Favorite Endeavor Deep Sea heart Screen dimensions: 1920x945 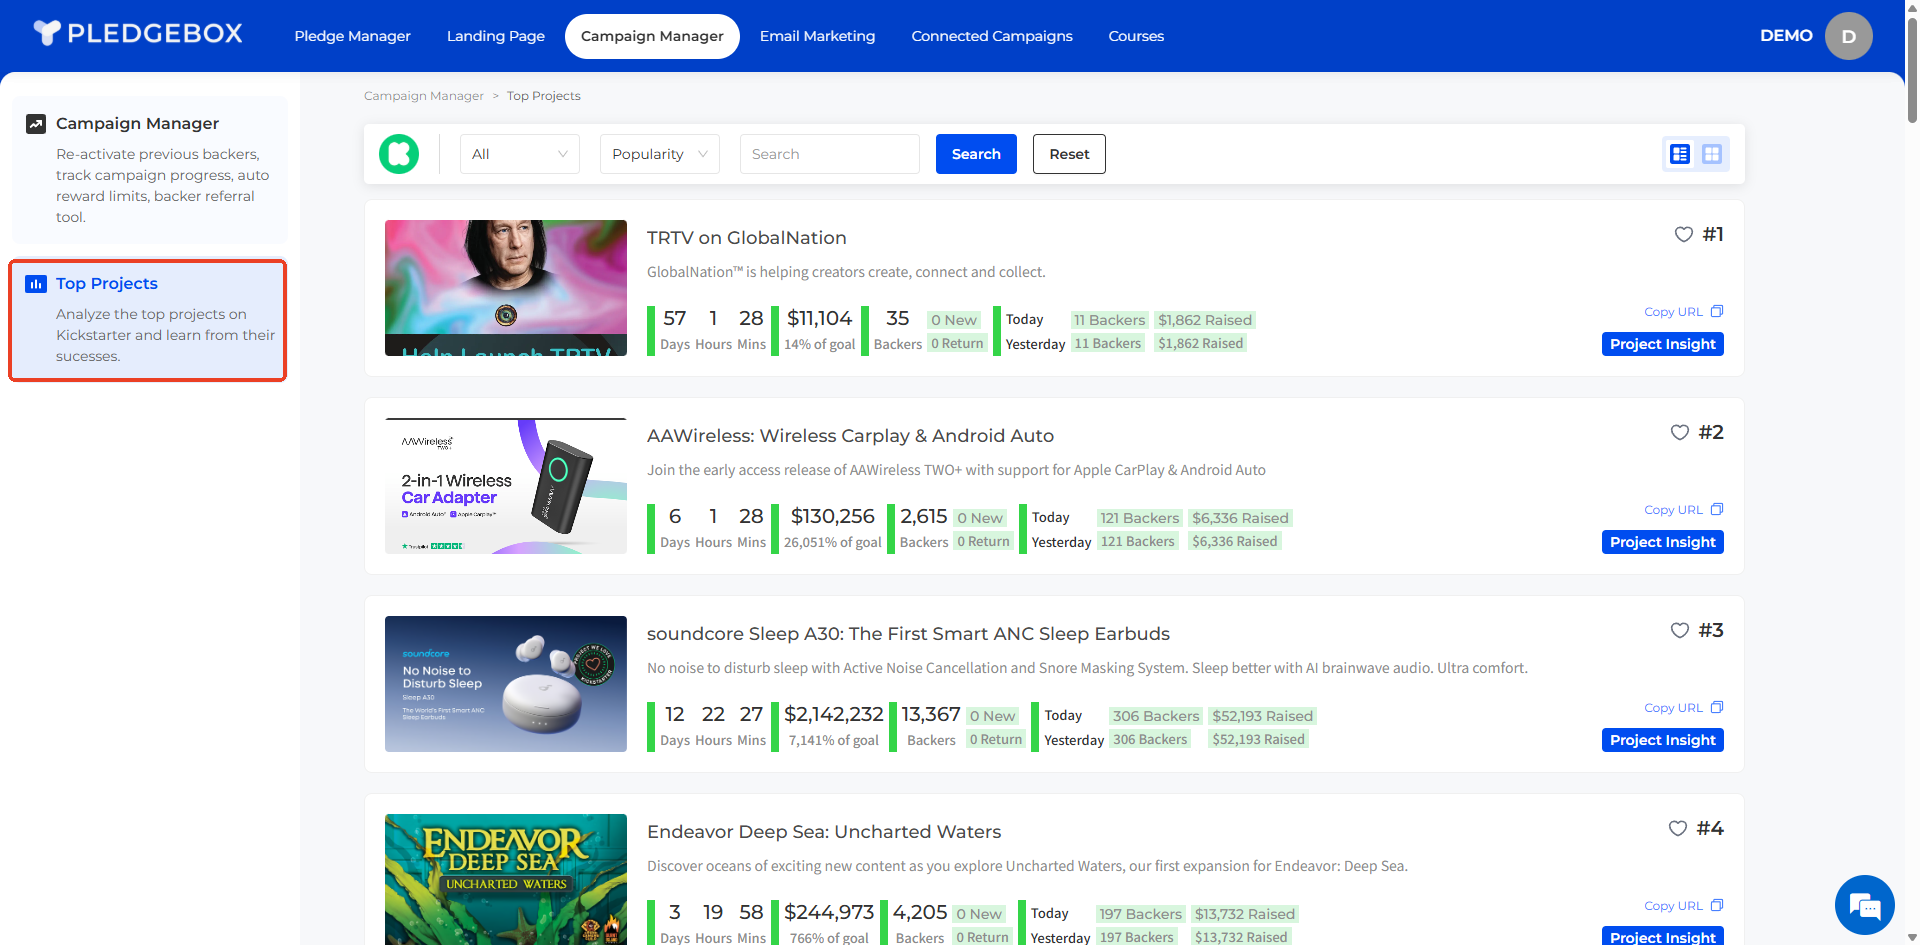[x=1678, y=828]
